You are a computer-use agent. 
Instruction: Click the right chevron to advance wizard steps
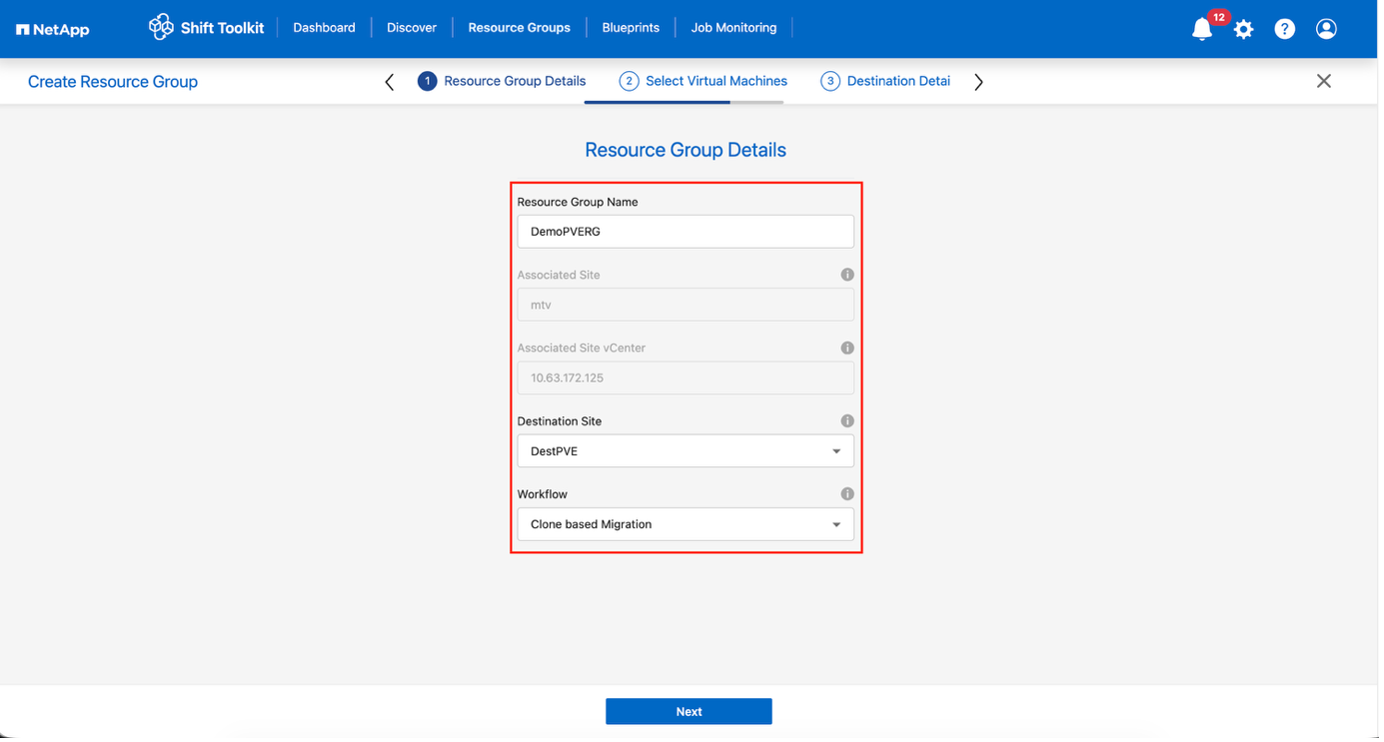click(x=978, y=81)
